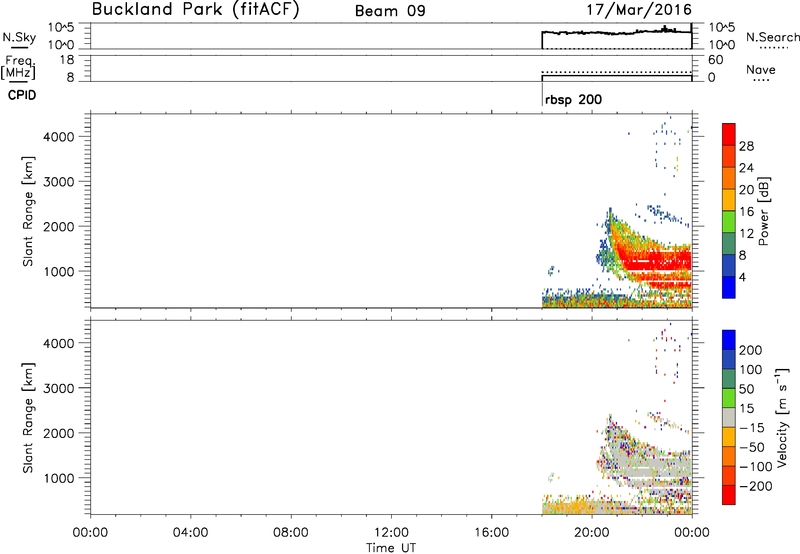
Task: Click the date '17/Mar/2016'
Action: coord(639,10)
